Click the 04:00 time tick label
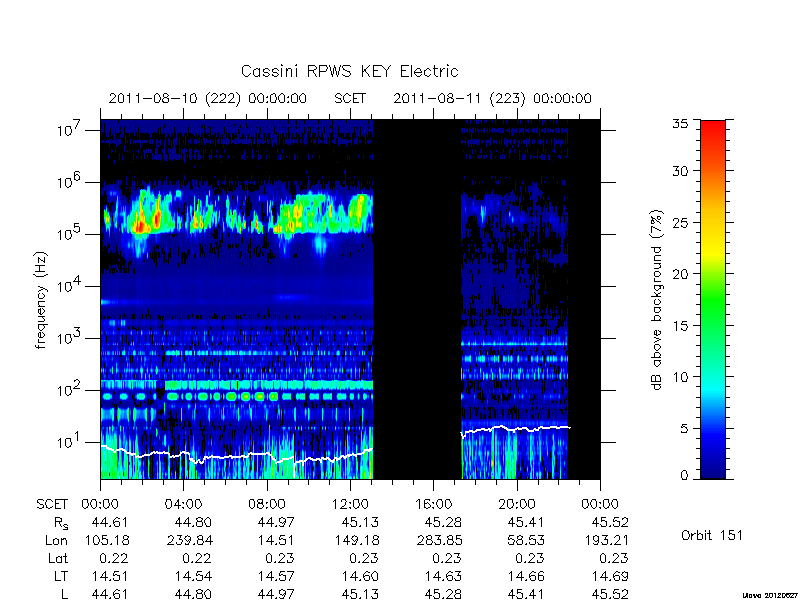Viewport: 800px width, 600px height. [x=183, y=504]
